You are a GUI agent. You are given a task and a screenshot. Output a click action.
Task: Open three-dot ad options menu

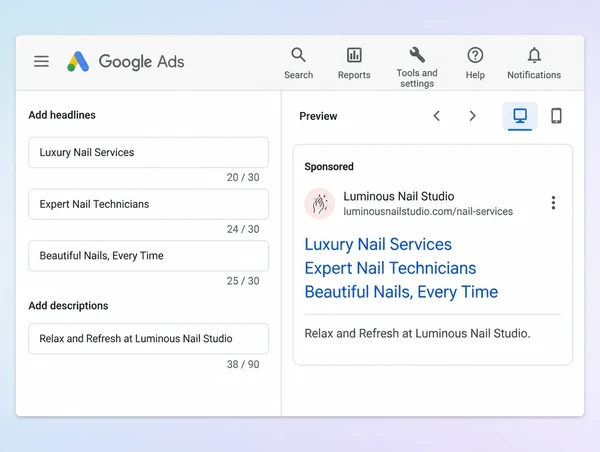[x=553, y=203]
